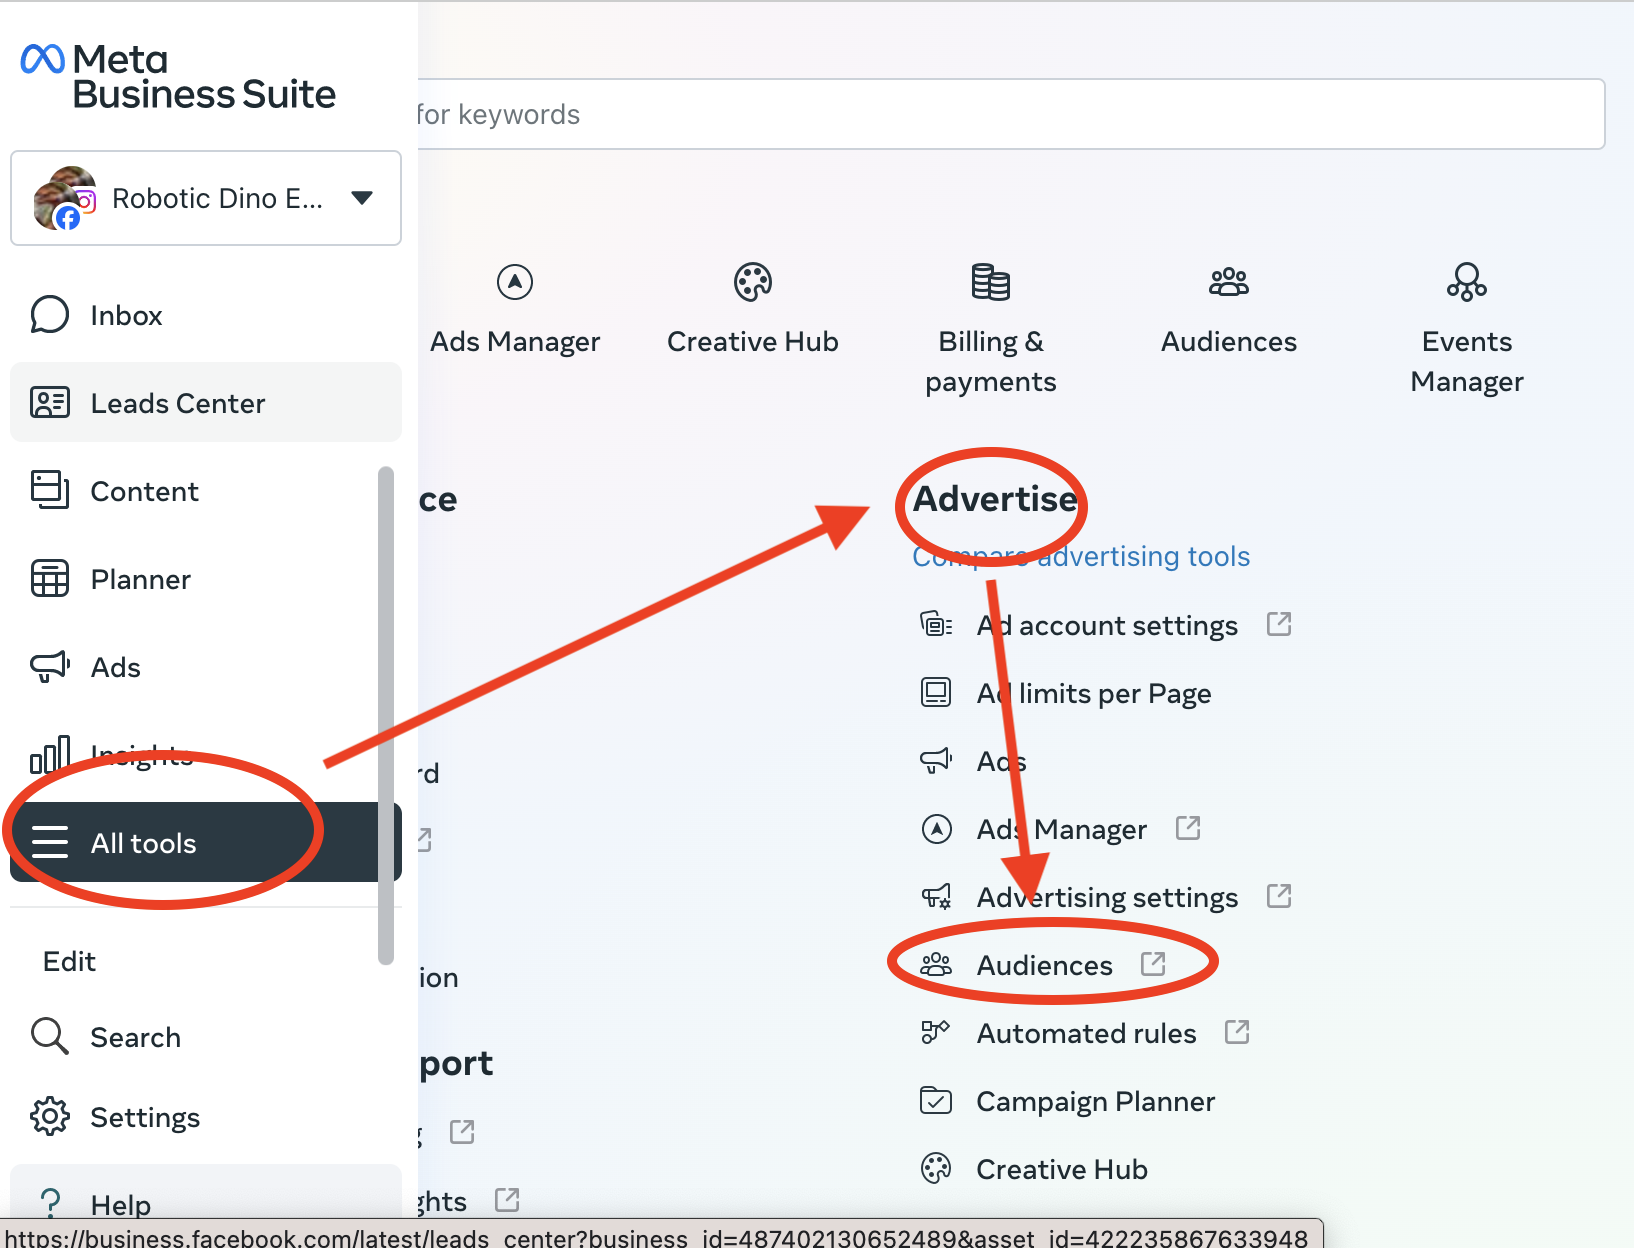Open Ad account settings link
The height and width of the screenshot is (1248, 1634).
1106,625
